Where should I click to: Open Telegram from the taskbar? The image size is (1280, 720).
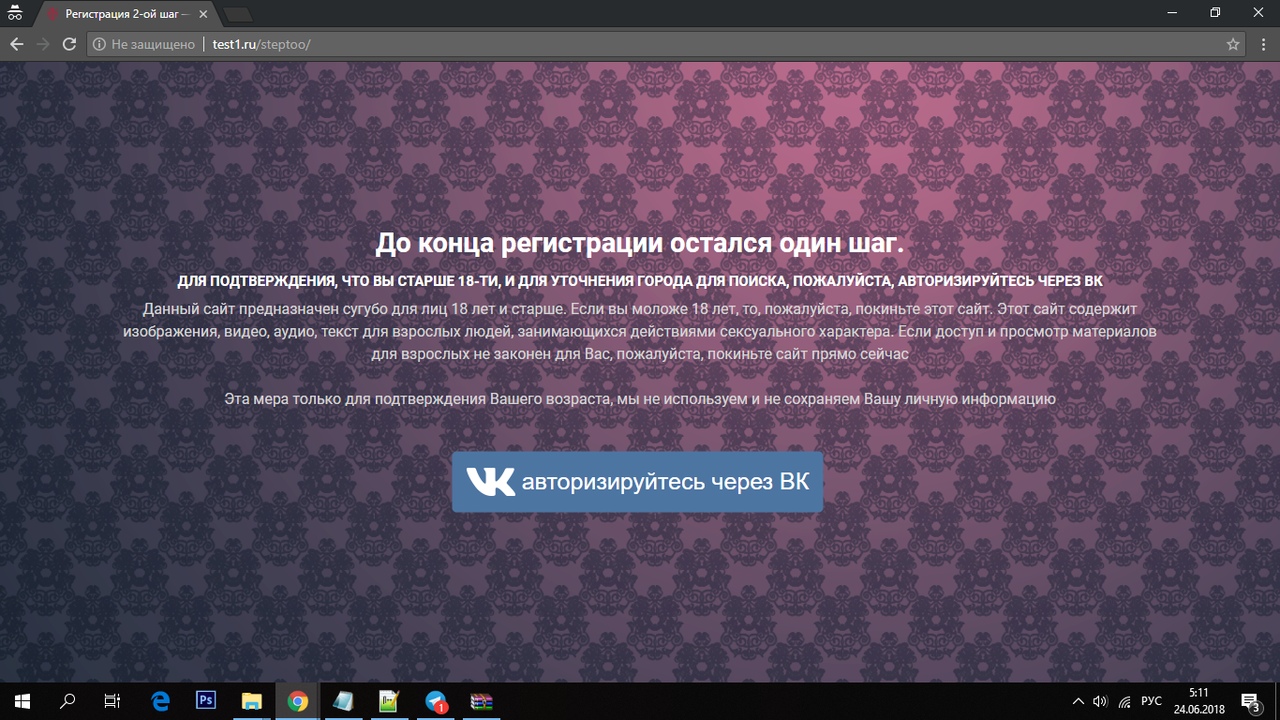click(436, 701)
